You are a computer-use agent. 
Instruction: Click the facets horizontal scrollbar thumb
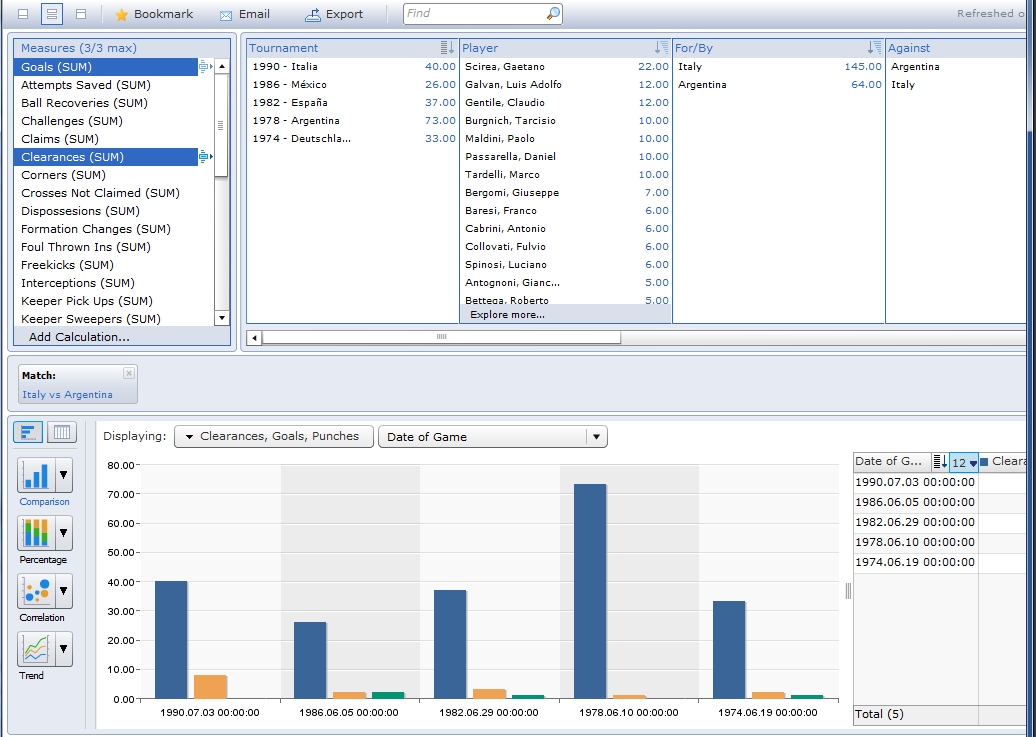(441, 337)
